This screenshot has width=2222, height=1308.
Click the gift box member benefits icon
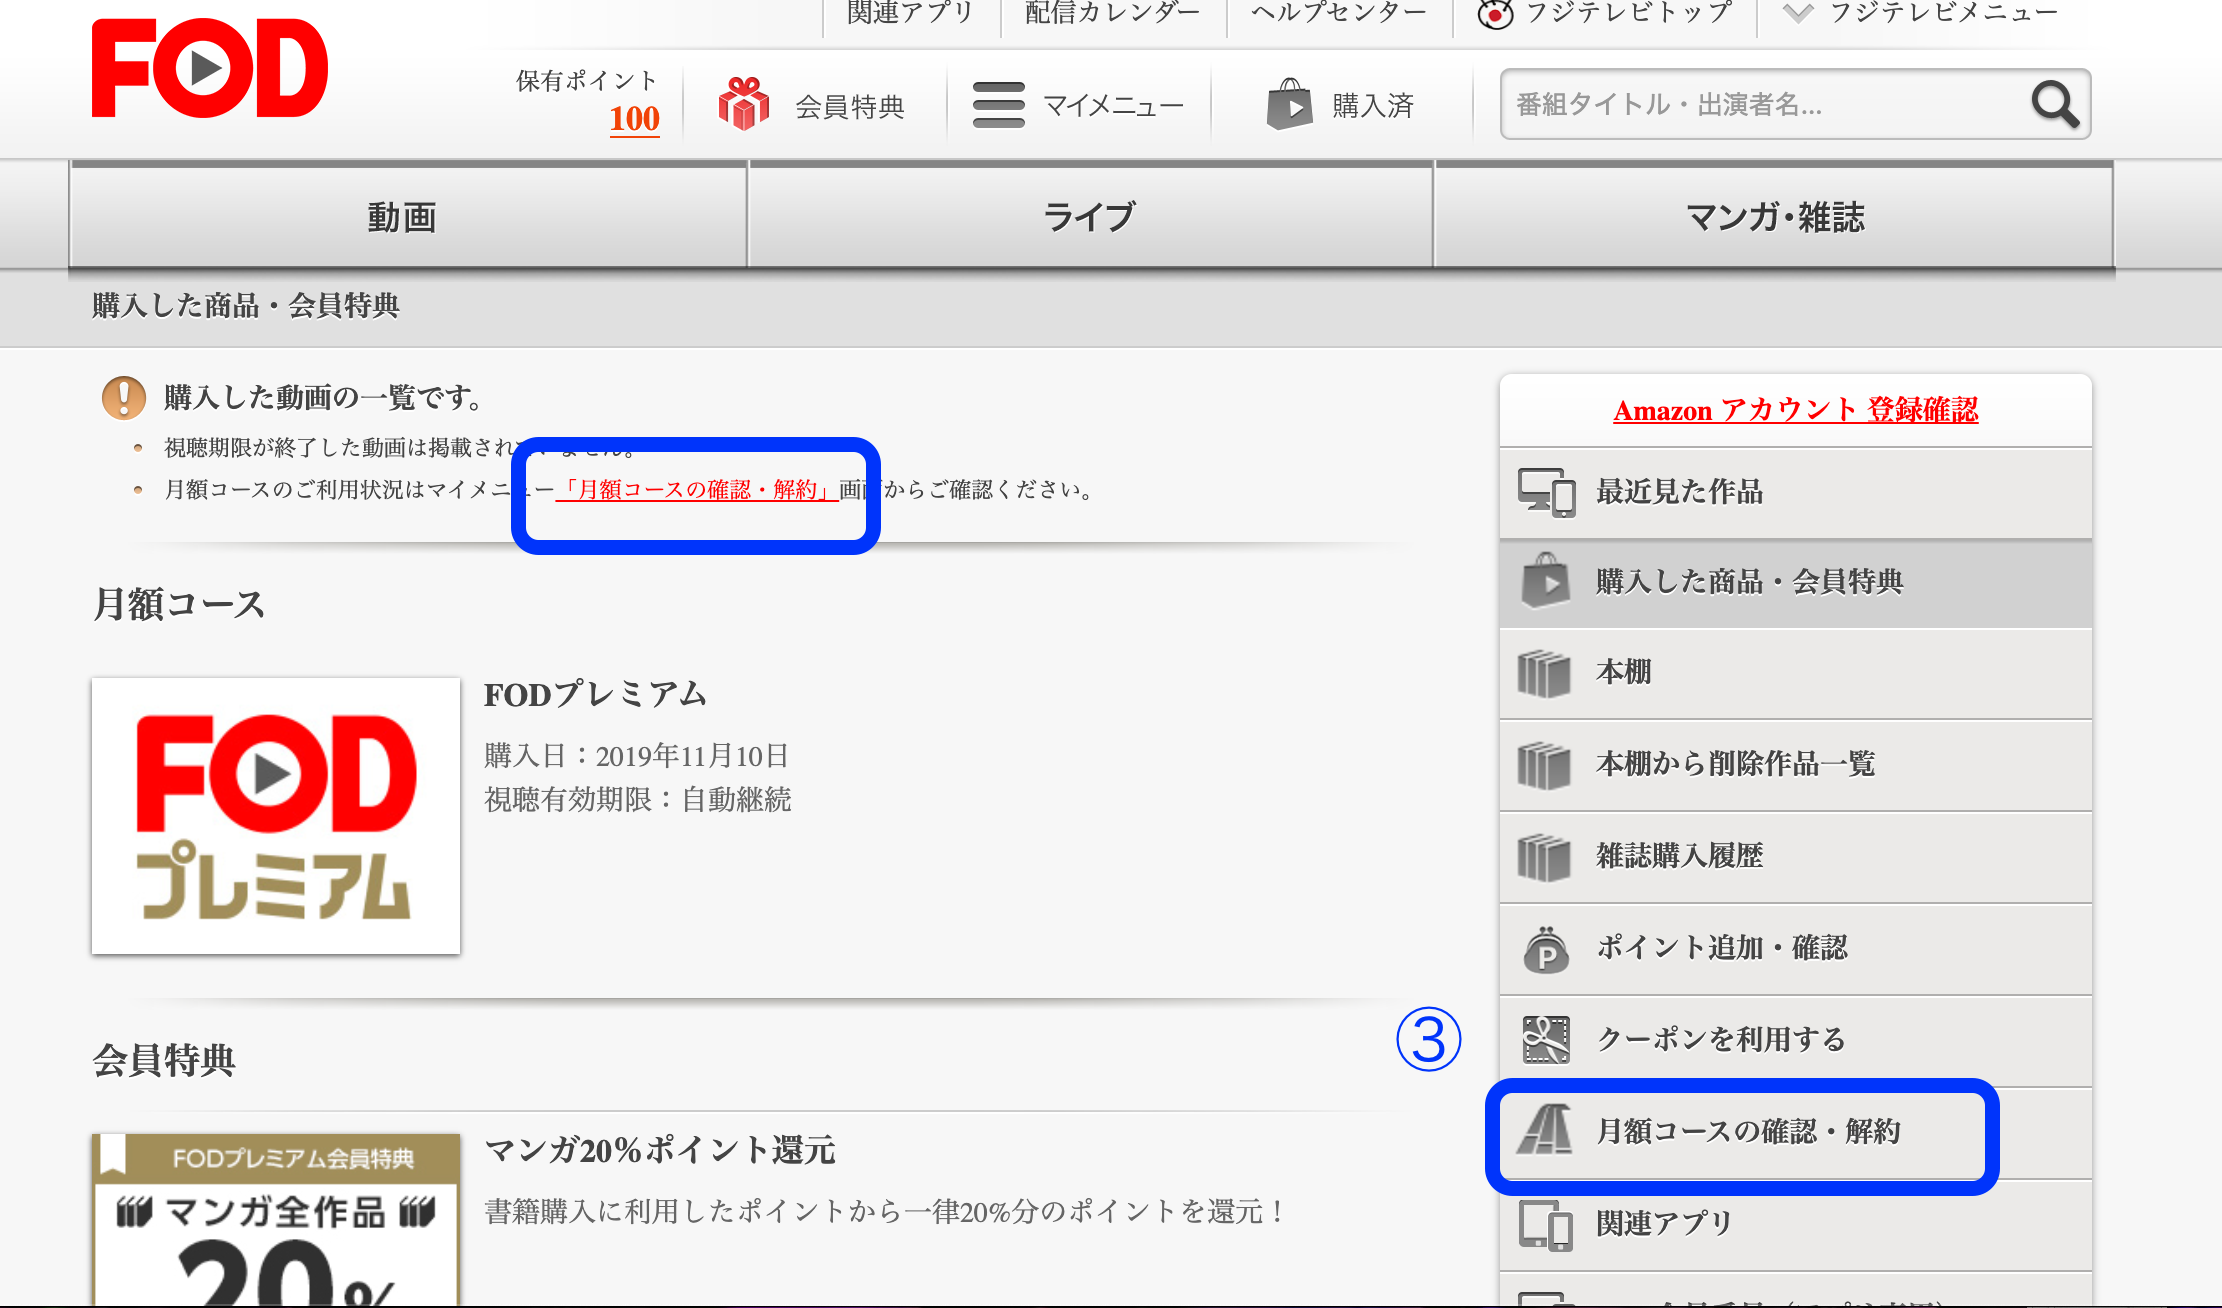pyautogui.click(x=743, y=104)
